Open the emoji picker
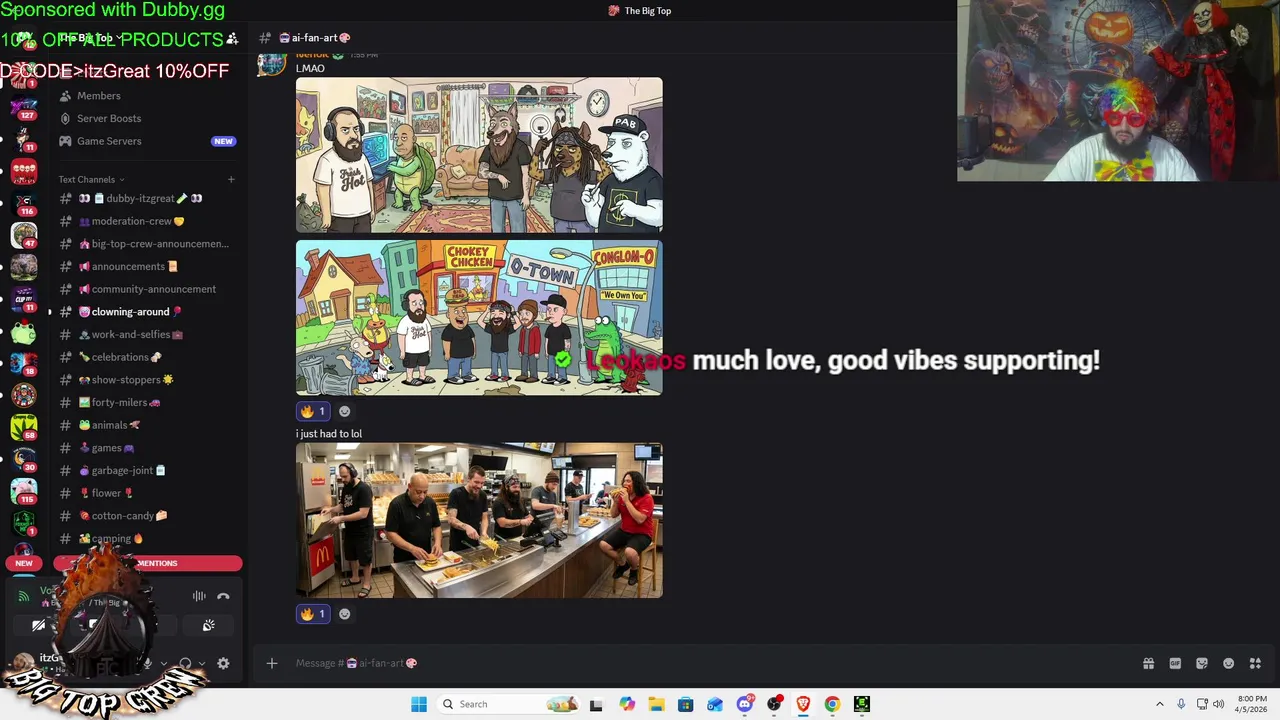1280x720 pixels. pyautogui.click(x=1229, y=663)
